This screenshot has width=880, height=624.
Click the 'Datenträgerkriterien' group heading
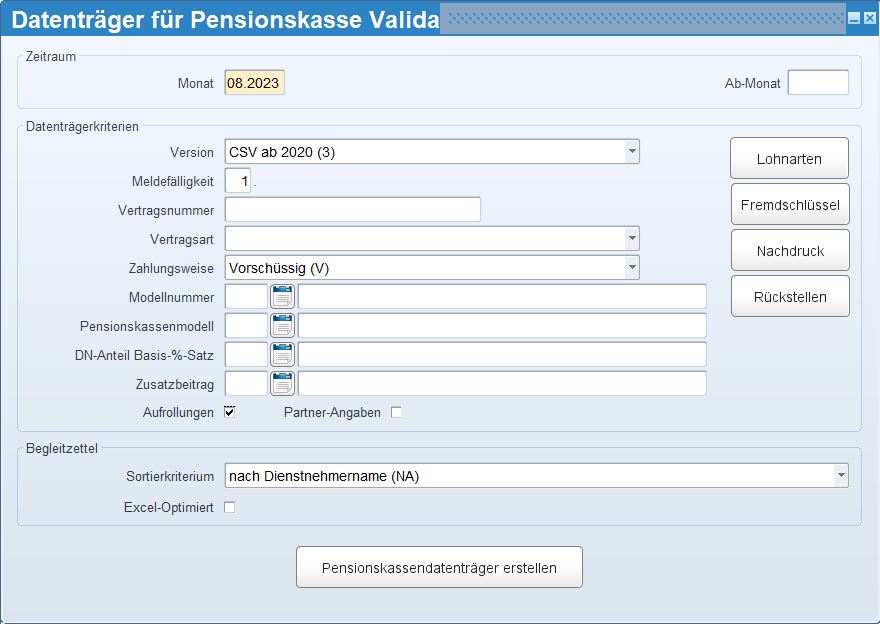[x=82, y=126]
